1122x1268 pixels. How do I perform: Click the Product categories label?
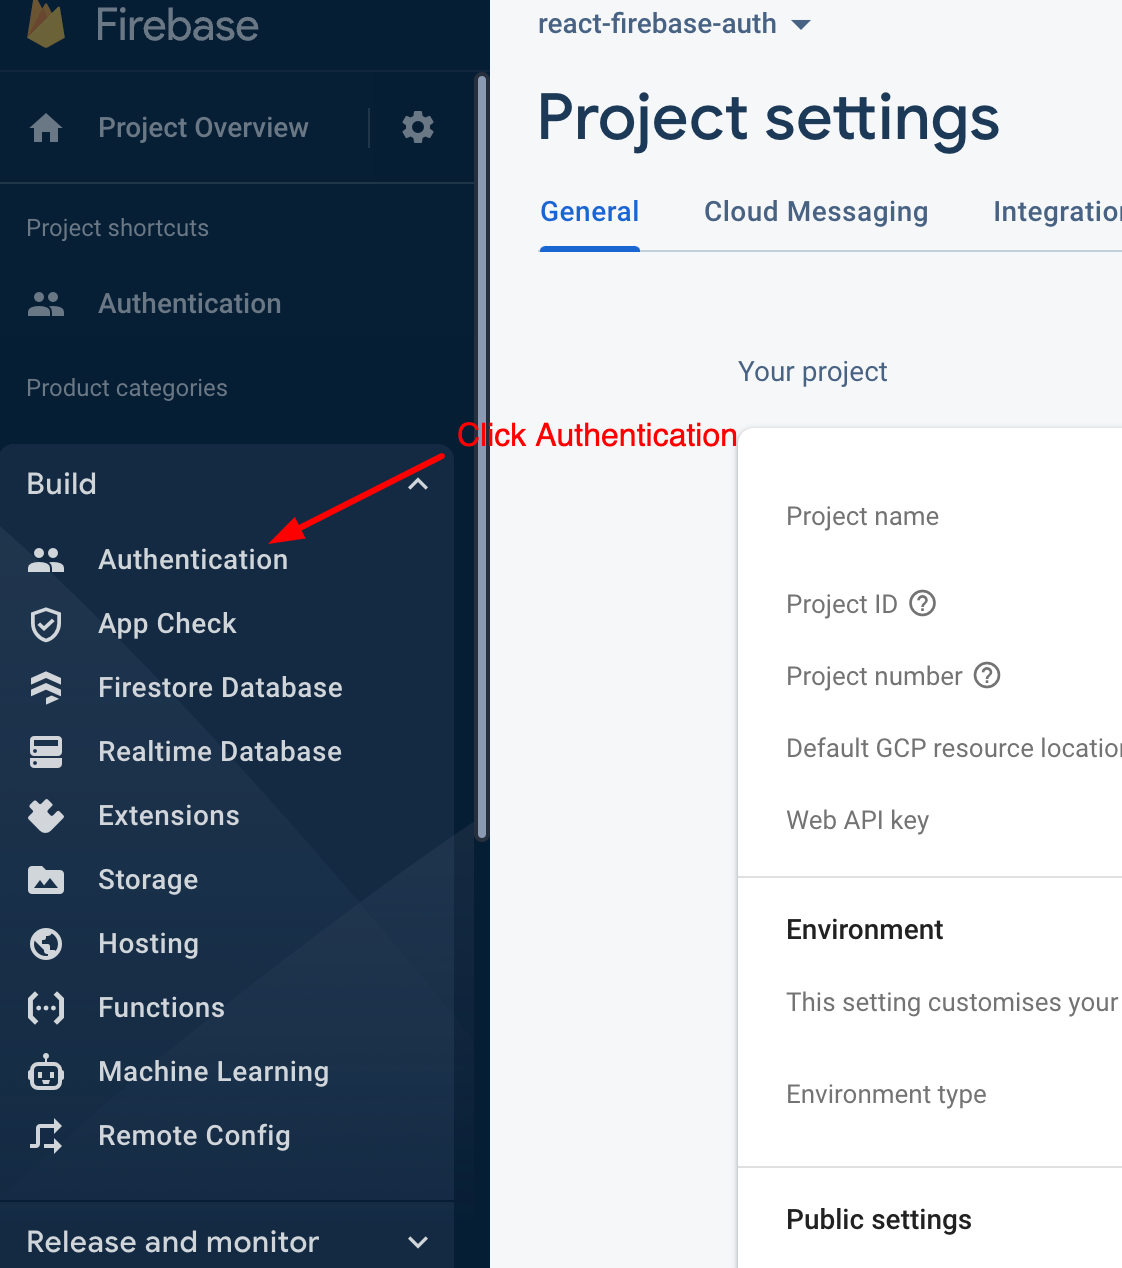[x=127, y=388]
